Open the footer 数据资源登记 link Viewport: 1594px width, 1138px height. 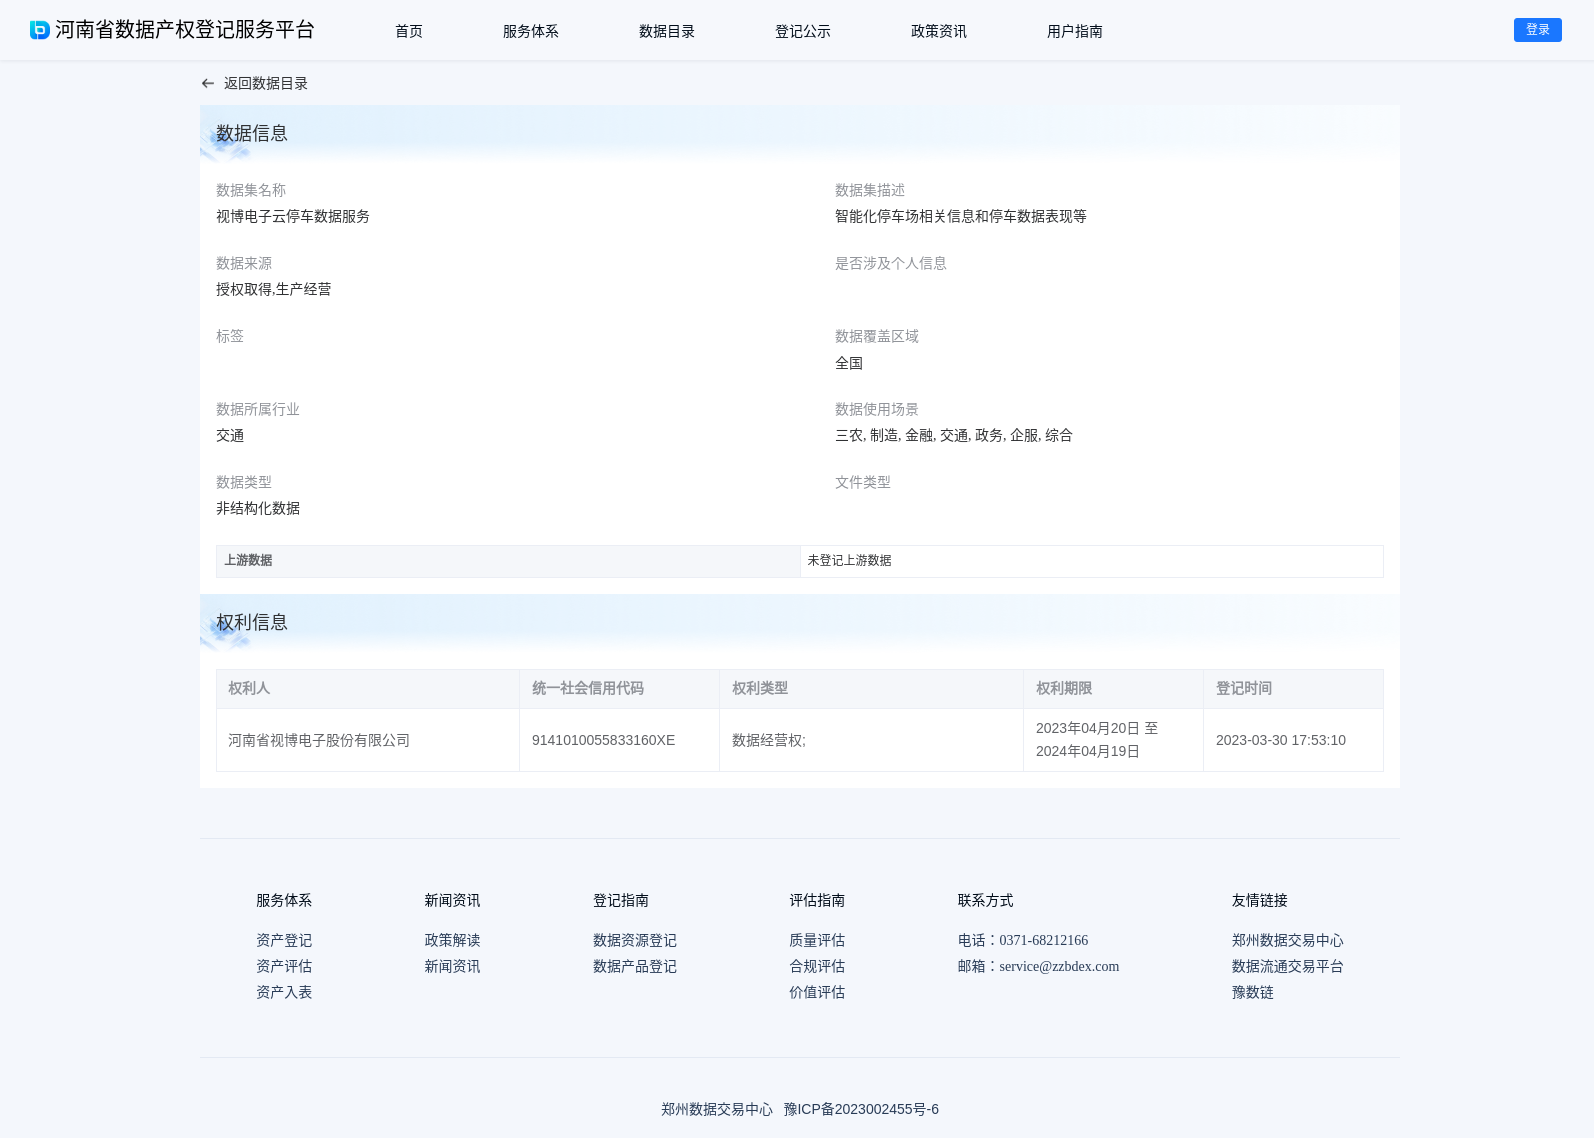click(635, 940)
